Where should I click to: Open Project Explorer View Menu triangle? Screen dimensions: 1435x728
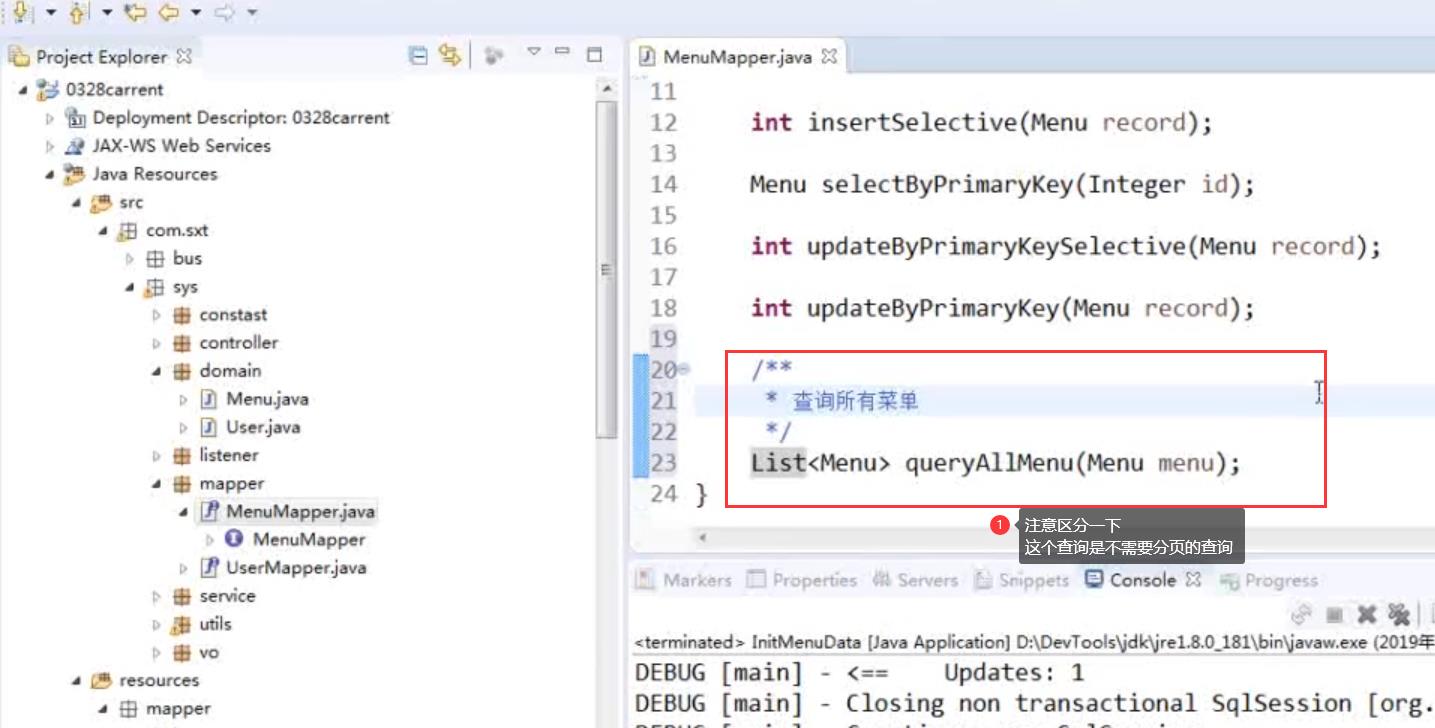click(534, 52)
